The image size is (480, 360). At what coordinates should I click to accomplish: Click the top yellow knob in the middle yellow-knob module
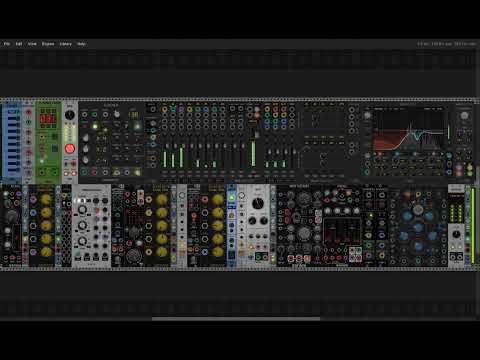pos(162,199)
